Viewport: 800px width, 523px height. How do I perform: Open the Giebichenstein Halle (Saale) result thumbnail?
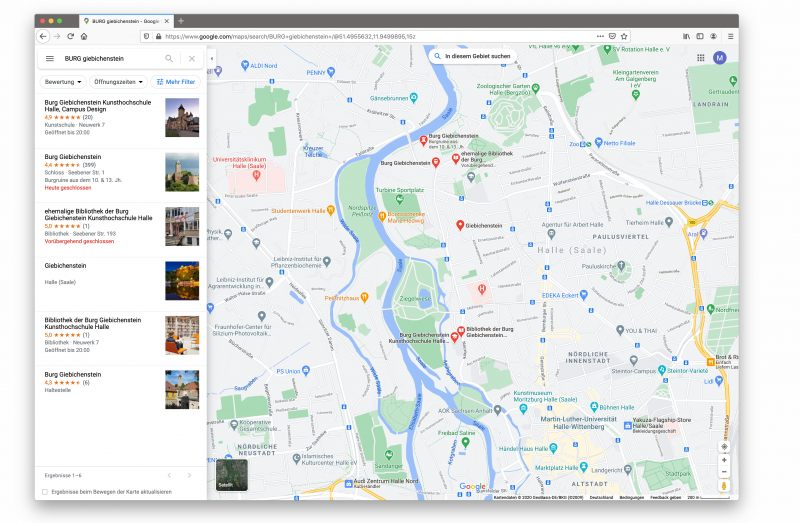[182, 281]
